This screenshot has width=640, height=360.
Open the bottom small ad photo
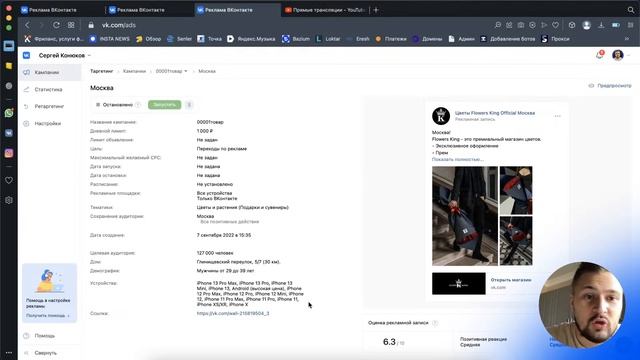[516, 241]
